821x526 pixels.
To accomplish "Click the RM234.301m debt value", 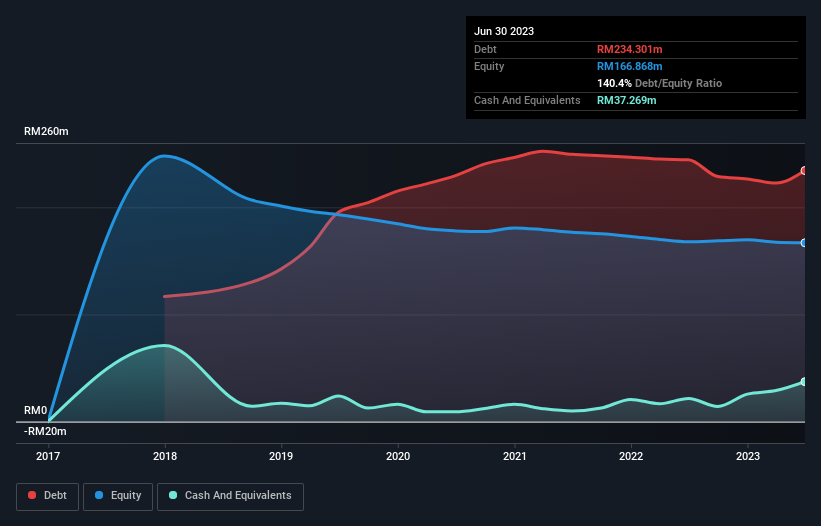I will point(629,49).
